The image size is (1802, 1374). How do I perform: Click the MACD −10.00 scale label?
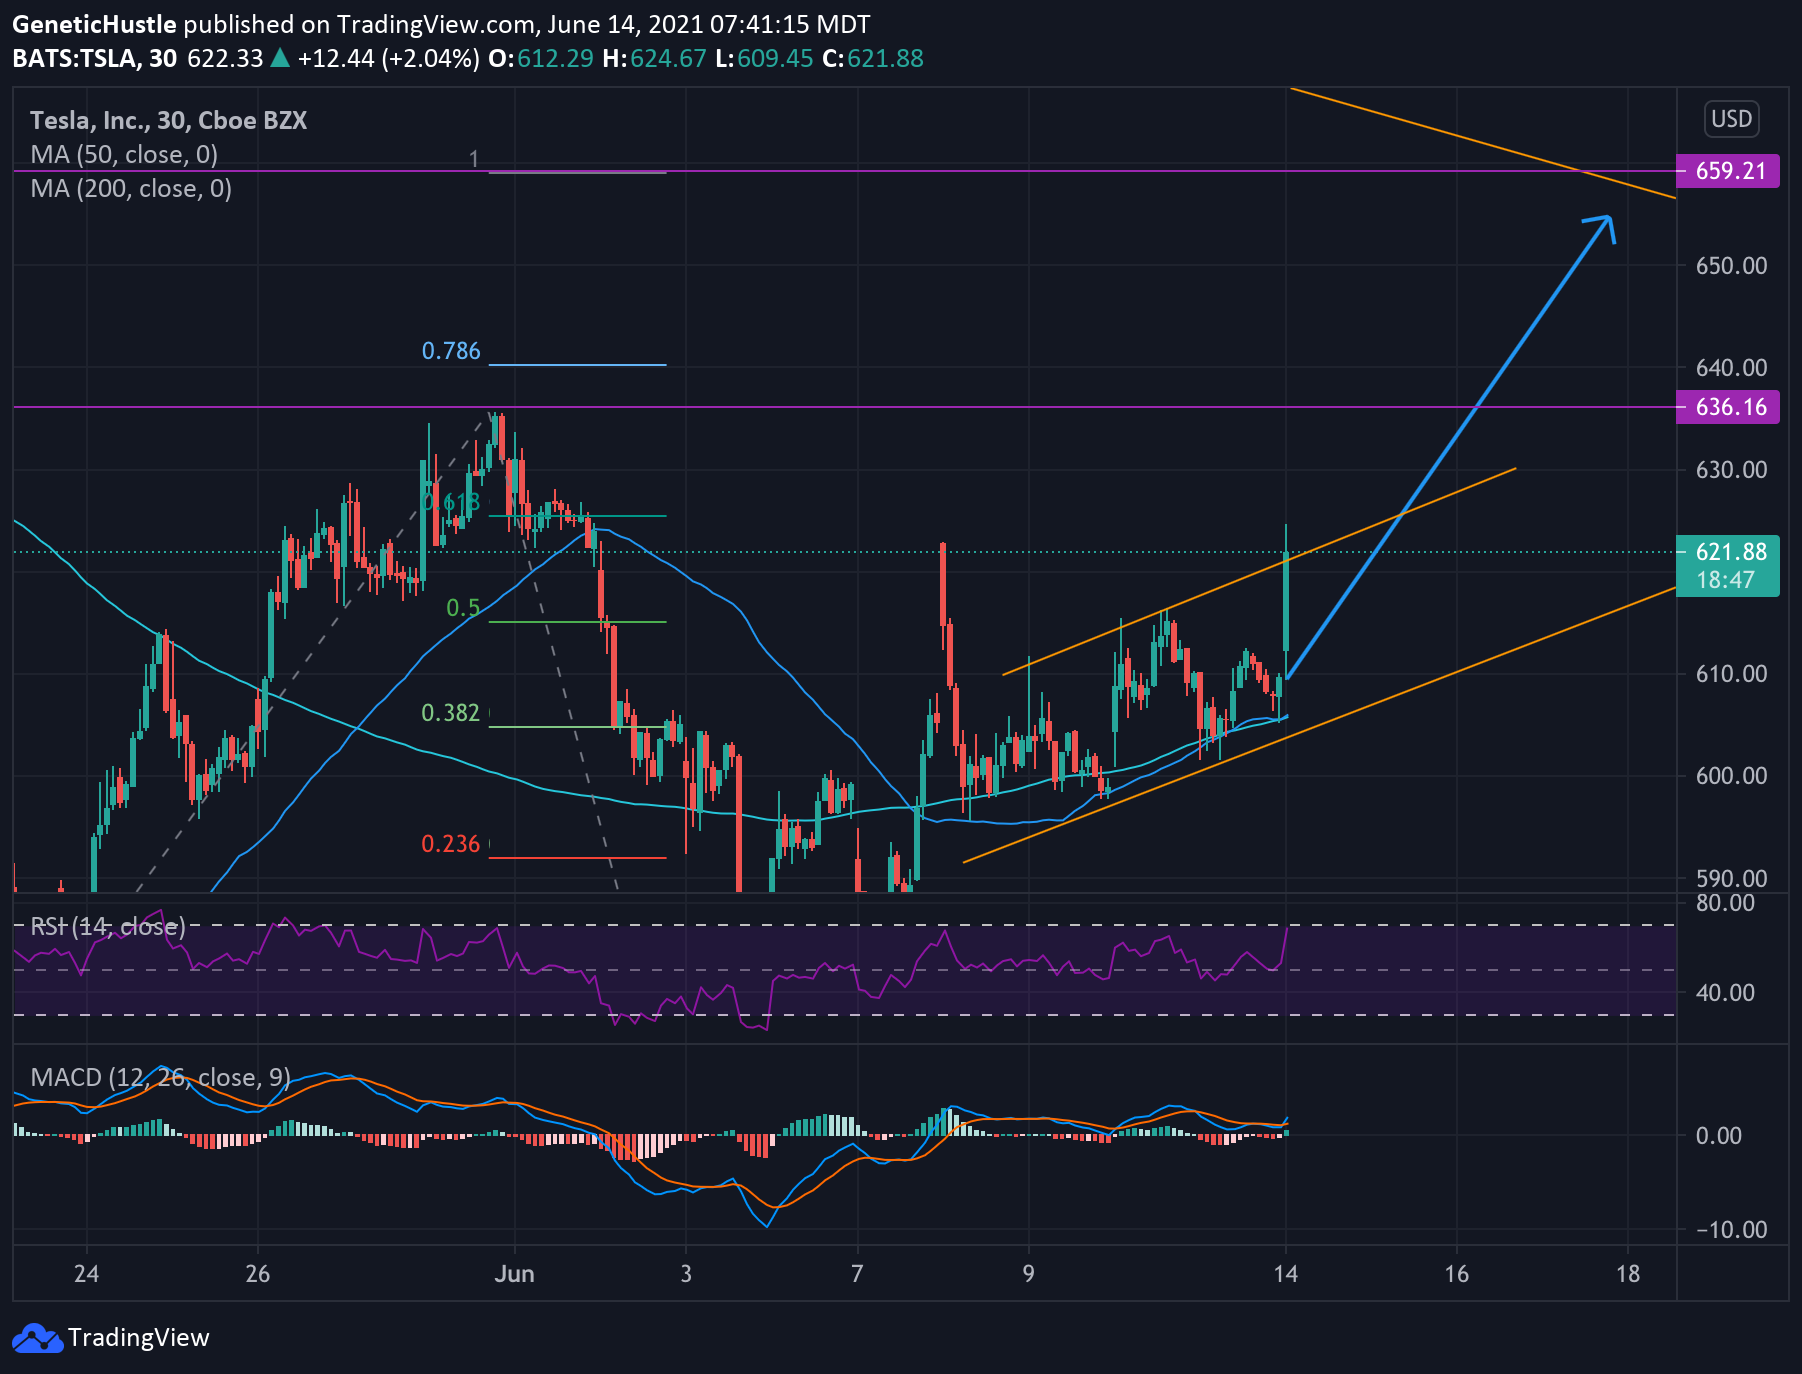click(1731, 1230)
